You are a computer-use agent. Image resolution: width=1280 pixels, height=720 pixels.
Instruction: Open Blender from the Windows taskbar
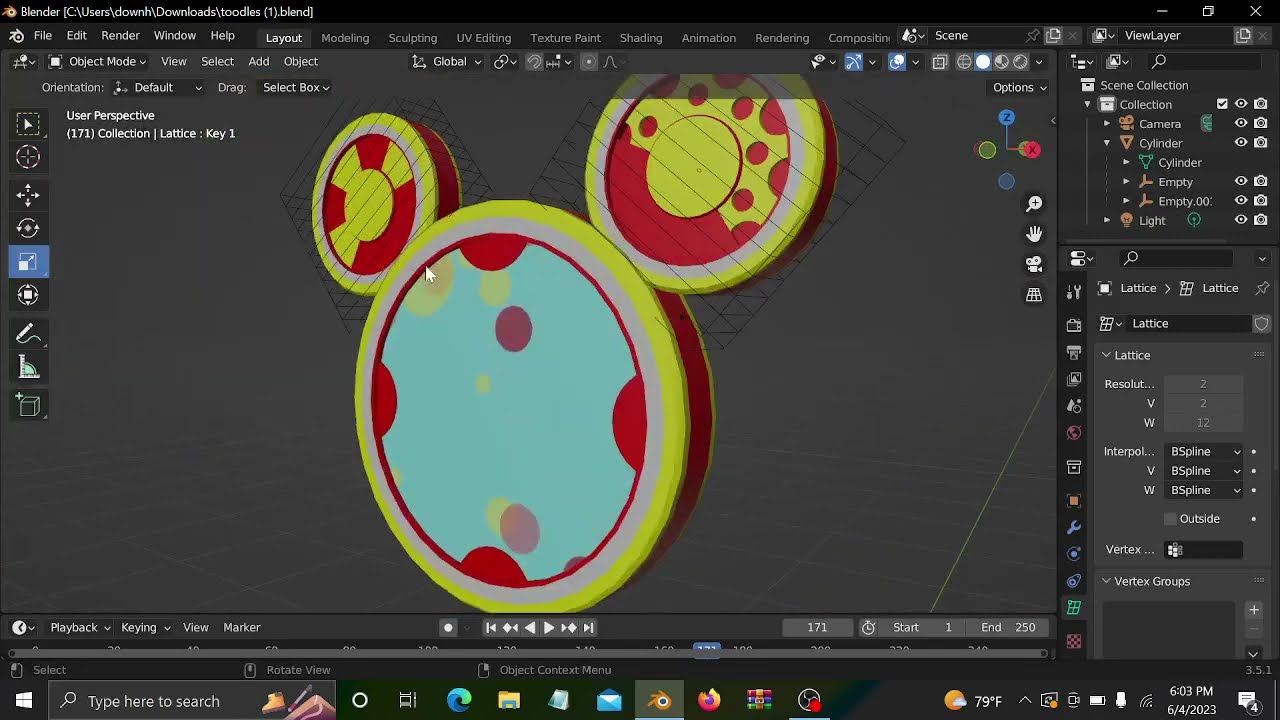659,700
